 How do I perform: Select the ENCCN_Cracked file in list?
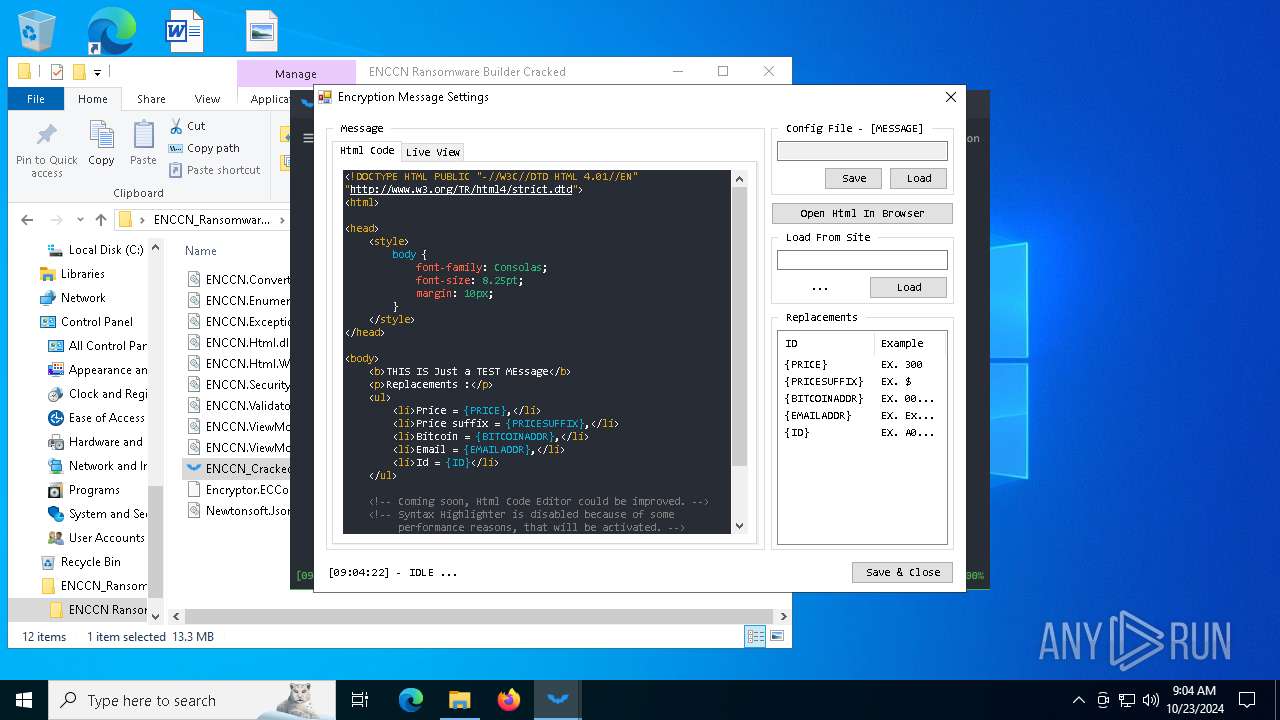tap(239, 468)
